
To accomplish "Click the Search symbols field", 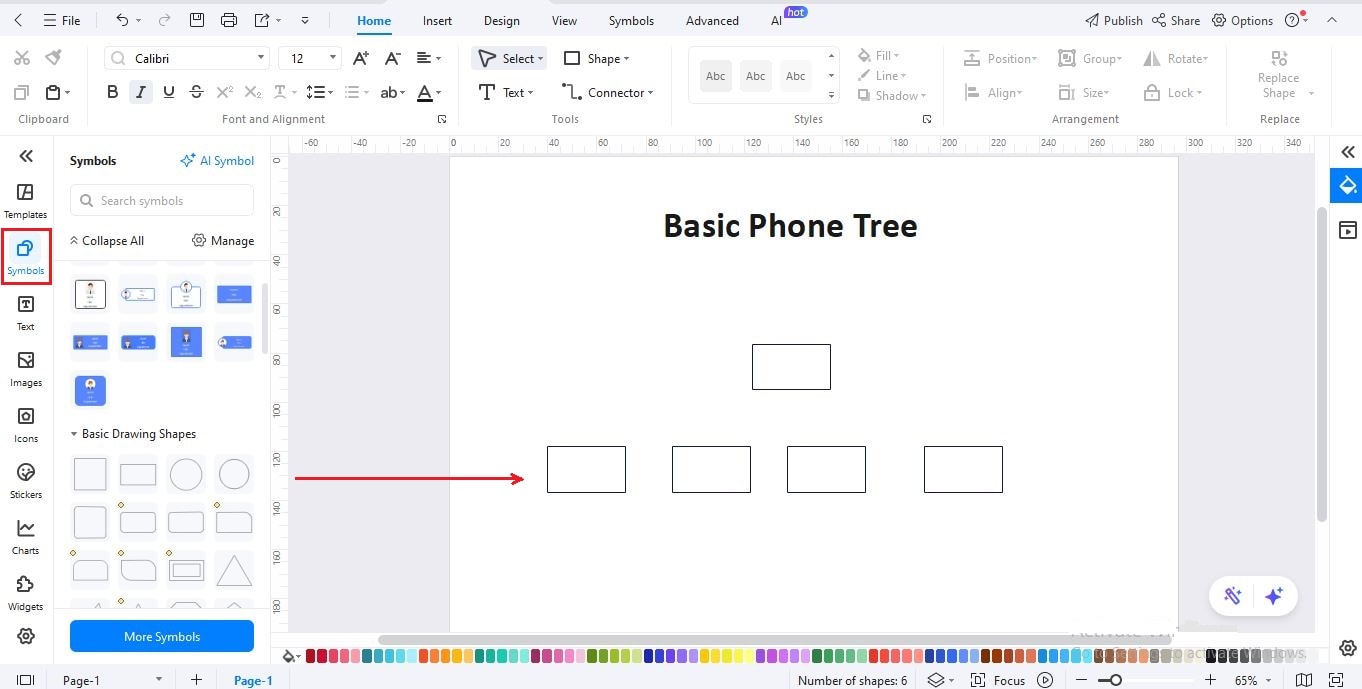I will click(161, 200).
